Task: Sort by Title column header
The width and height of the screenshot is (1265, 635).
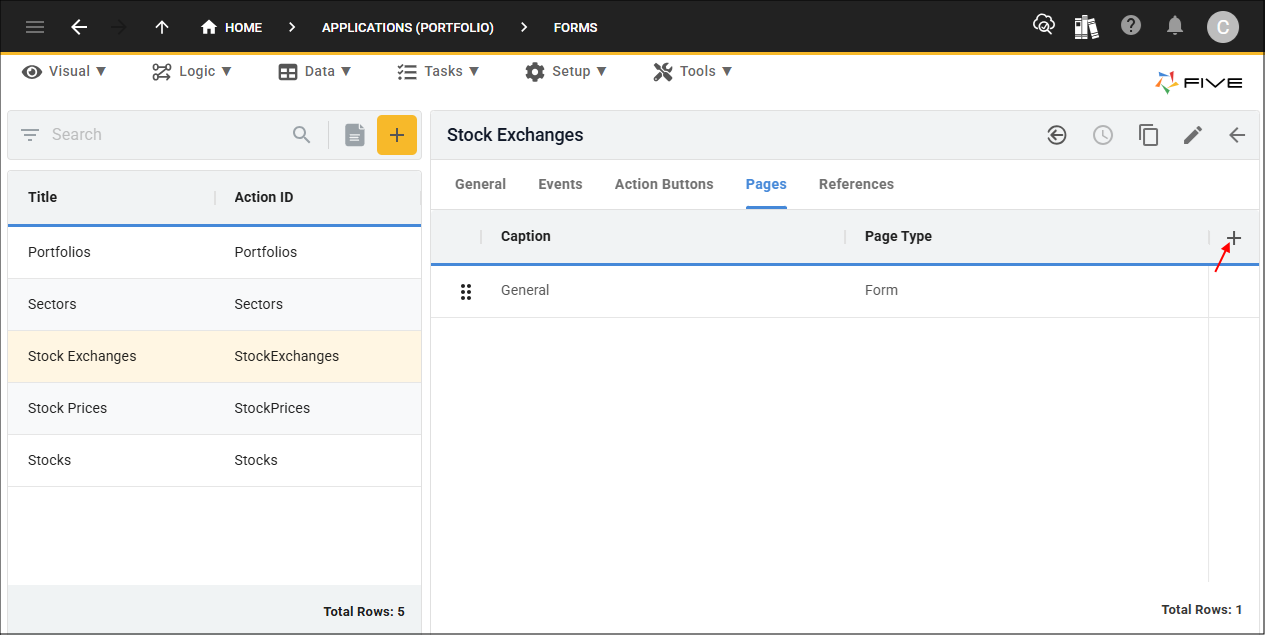Action: (x=43, y=197)
